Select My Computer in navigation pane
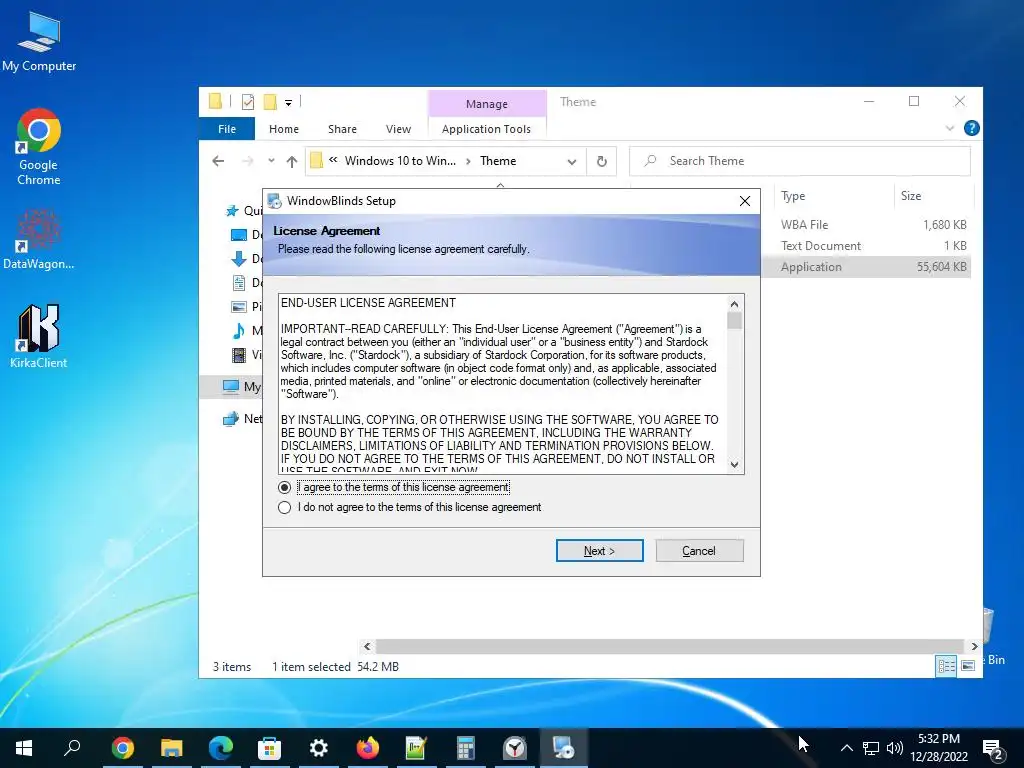Screen dimensions: 1024x768 click(x=241, y=387)
